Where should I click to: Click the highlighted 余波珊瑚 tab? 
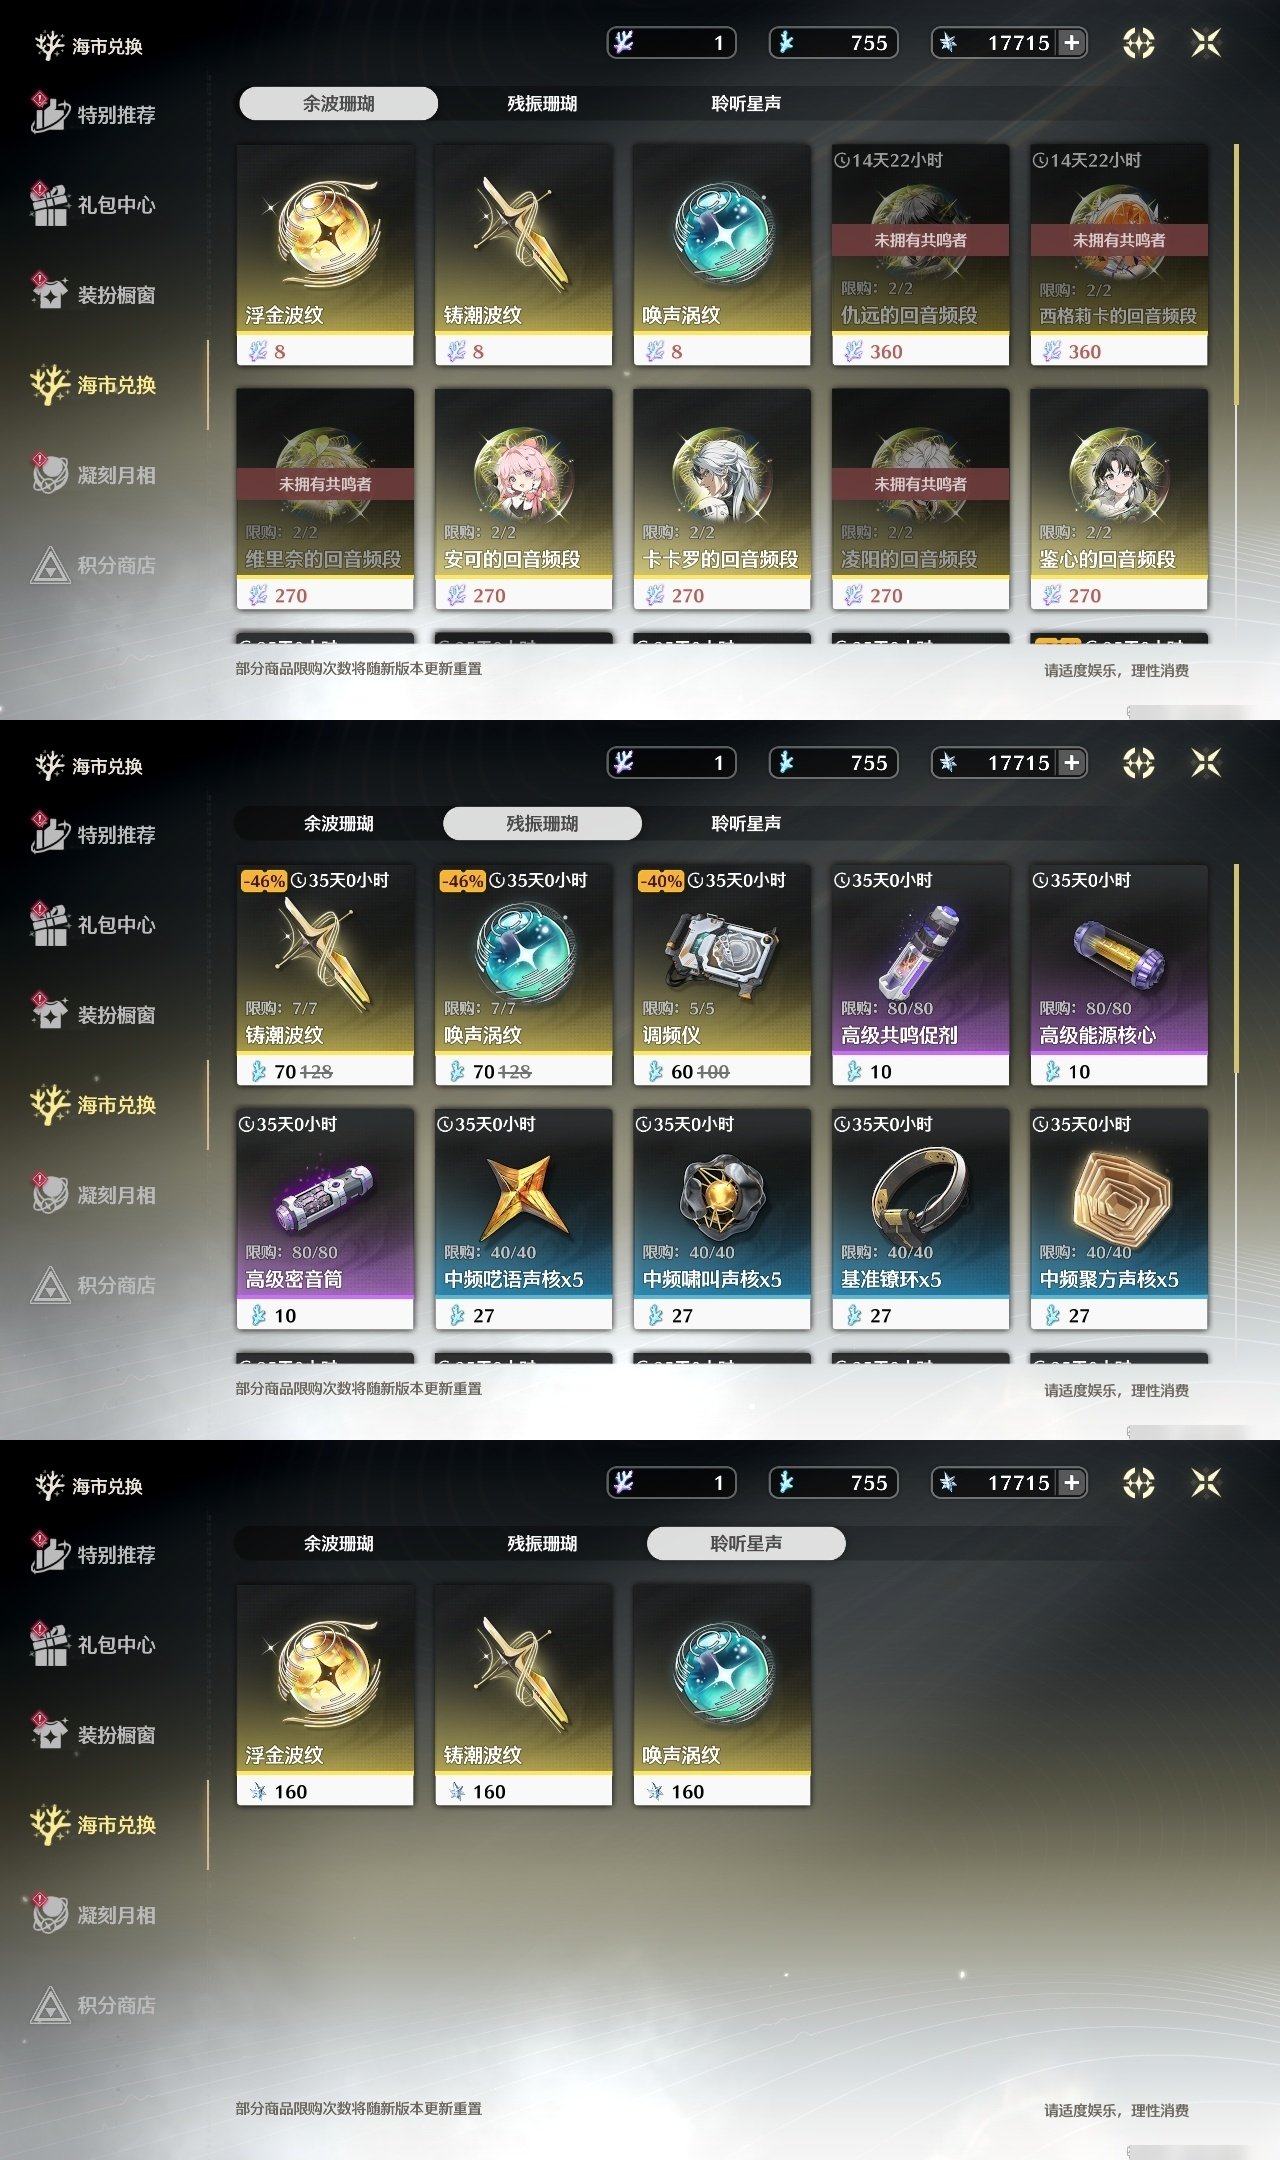pyautogui.click(x=338, y=103)
